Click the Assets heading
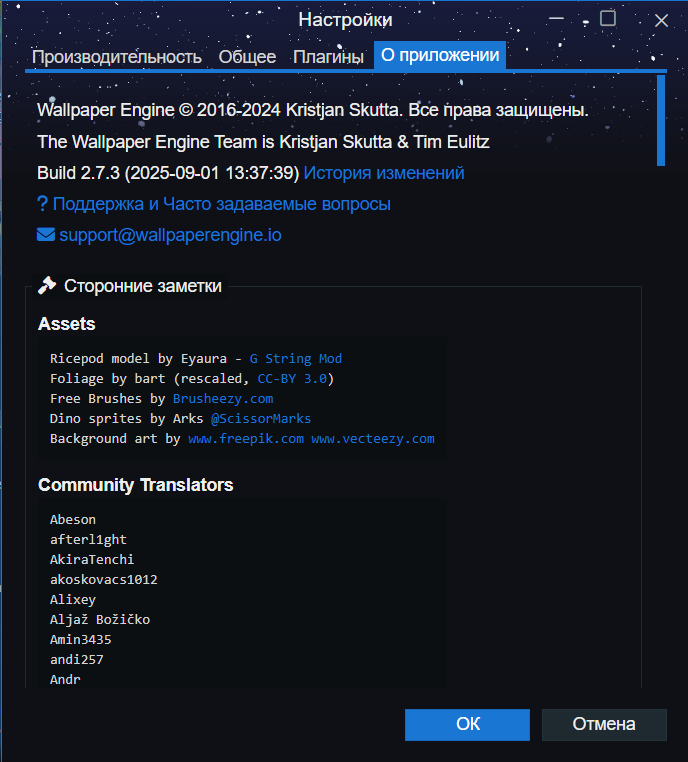Viewport: 688px width, 762px height. coord(67,324)
